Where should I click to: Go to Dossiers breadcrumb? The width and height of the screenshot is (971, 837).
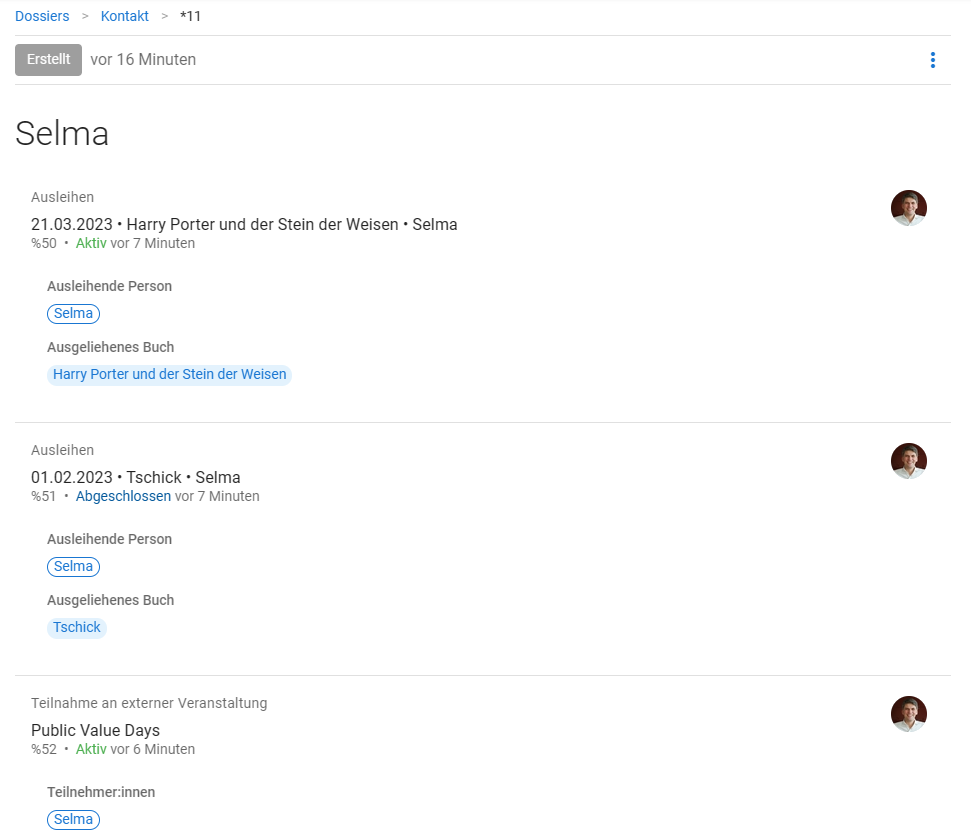click(x=42, y=16)
